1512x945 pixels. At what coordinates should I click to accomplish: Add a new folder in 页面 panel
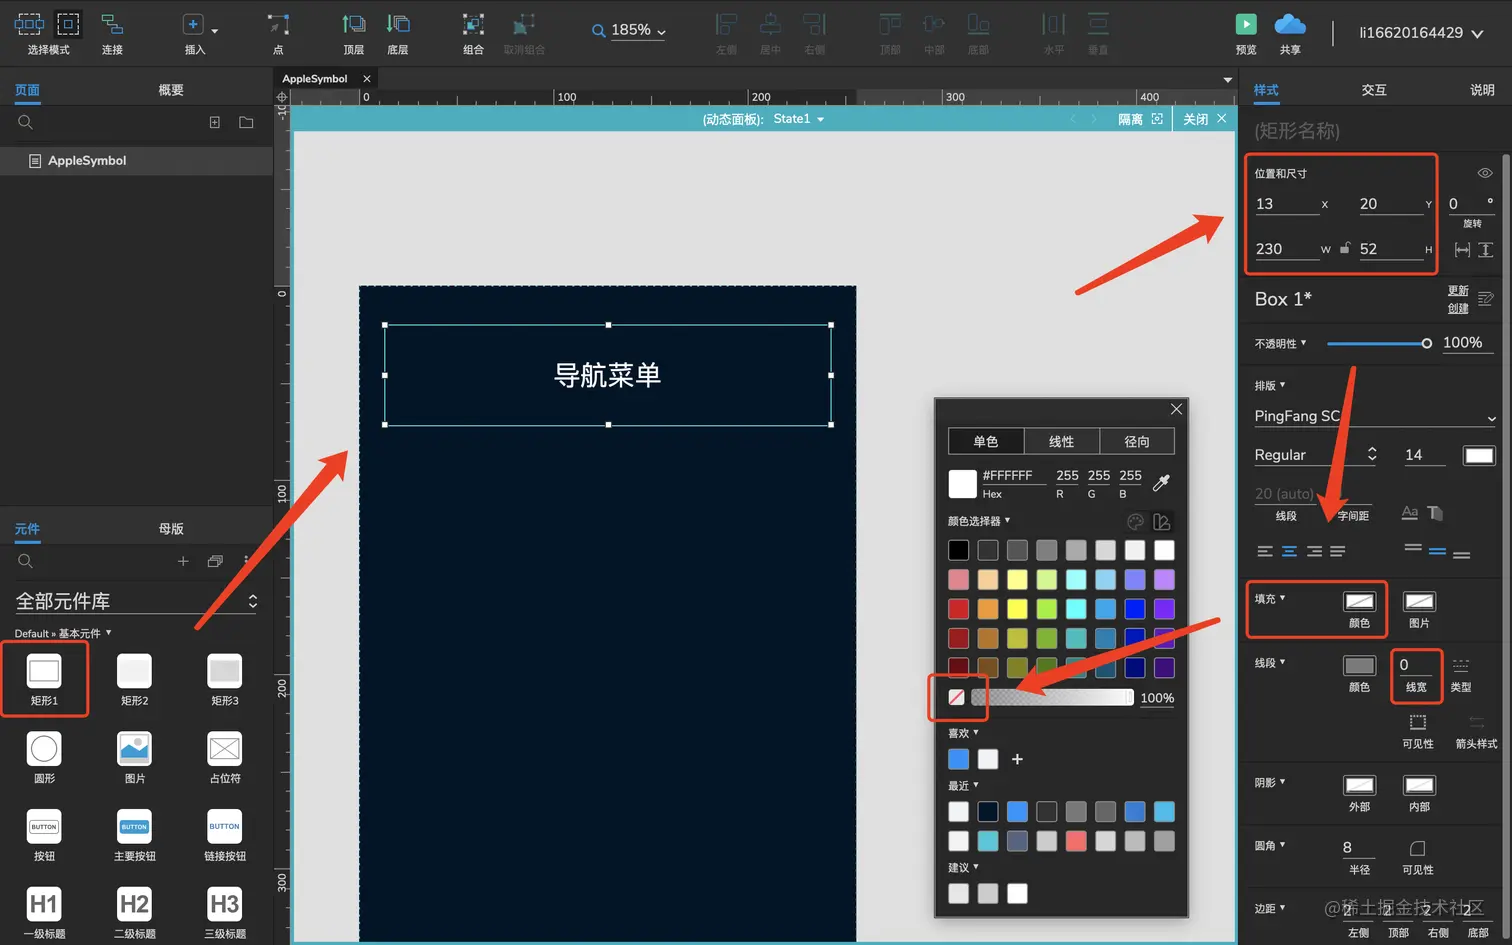point(246,122)
